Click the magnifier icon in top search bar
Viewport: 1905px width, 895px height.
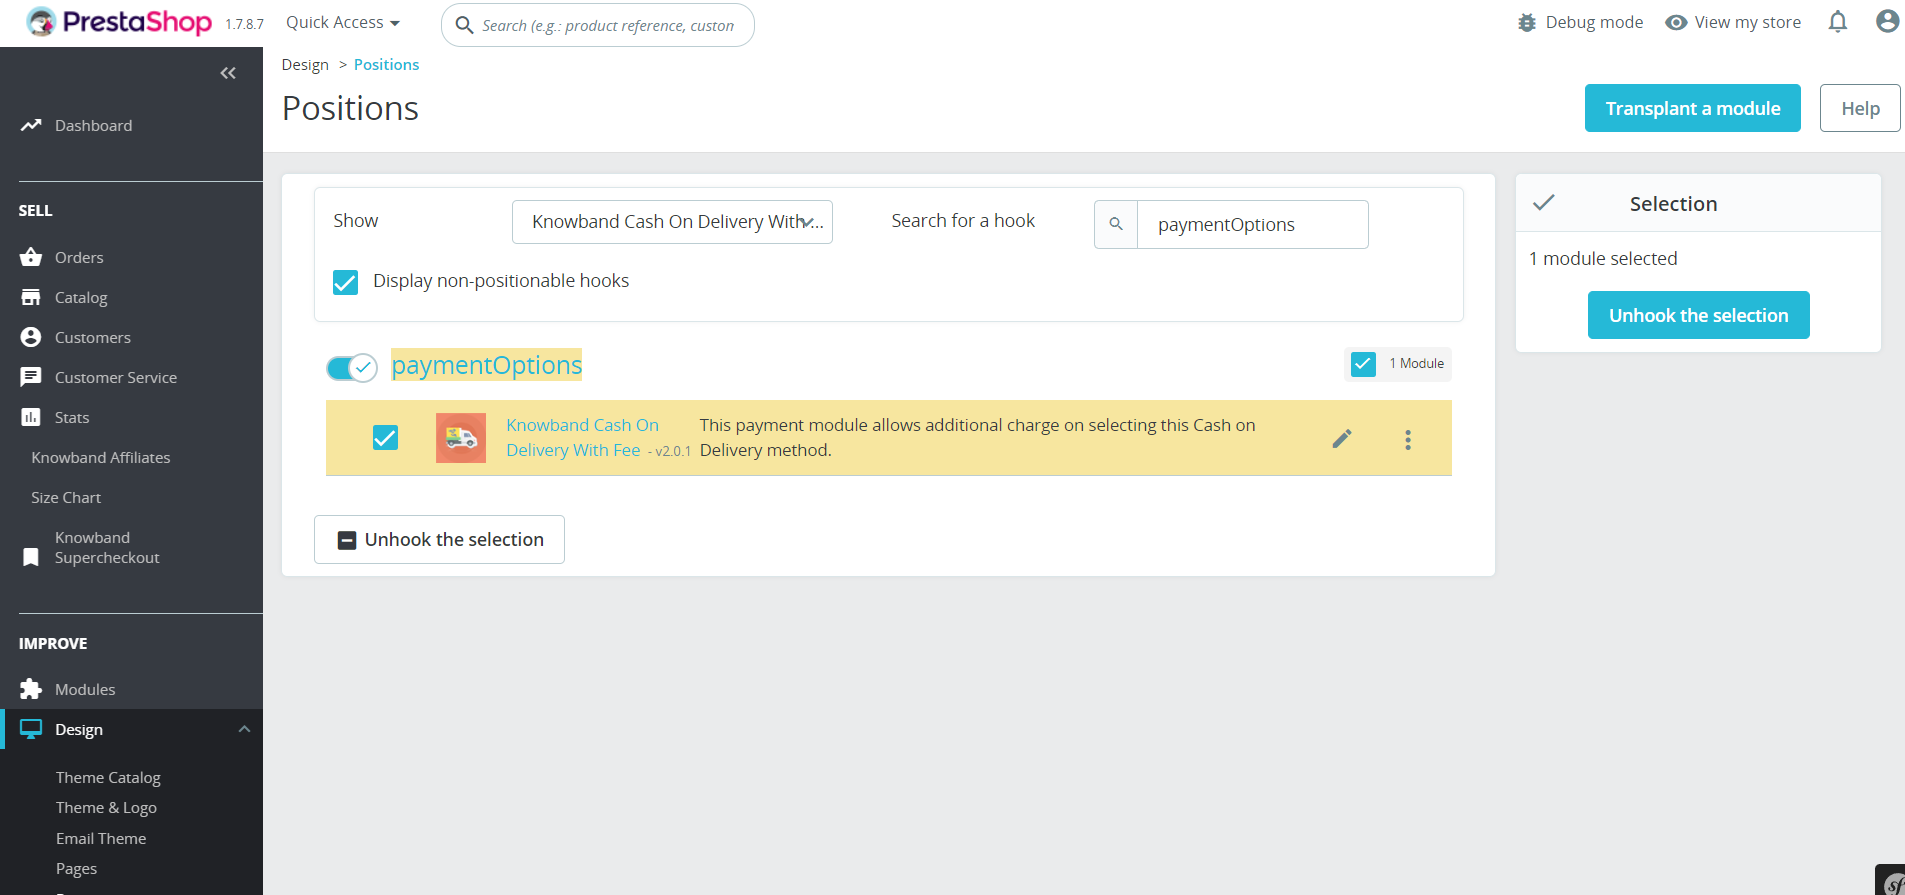tap(464, 25)
